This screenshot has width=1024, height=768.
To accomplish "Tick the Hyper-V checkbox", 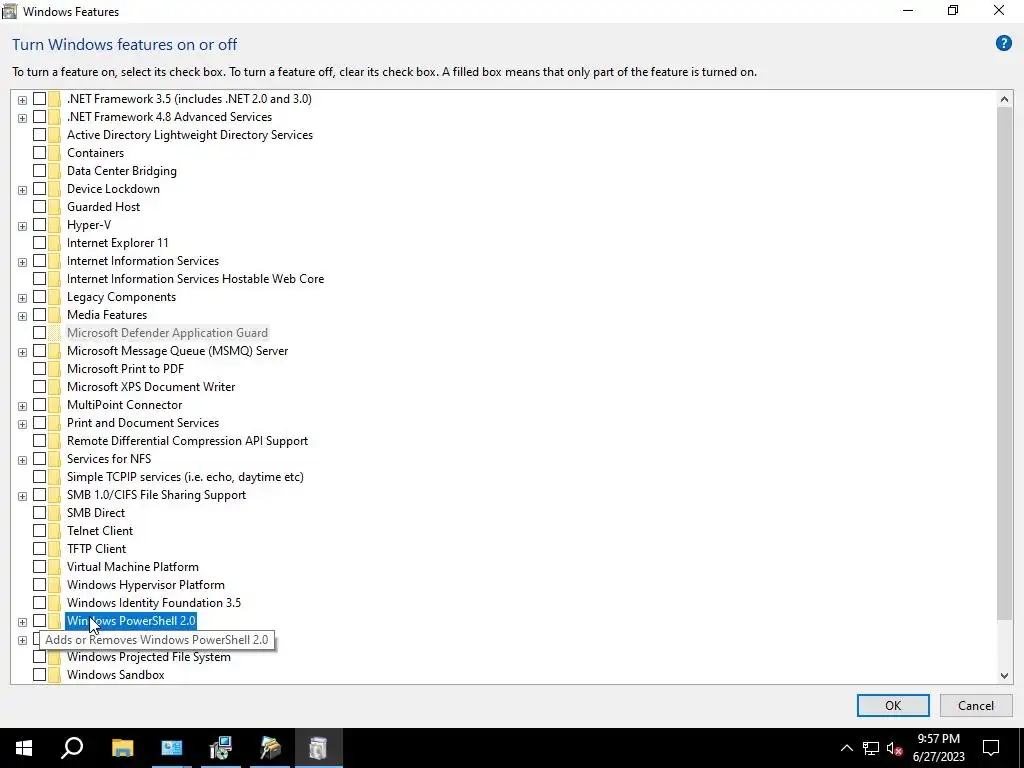I will pyautogui.click(x=39, y=225).
